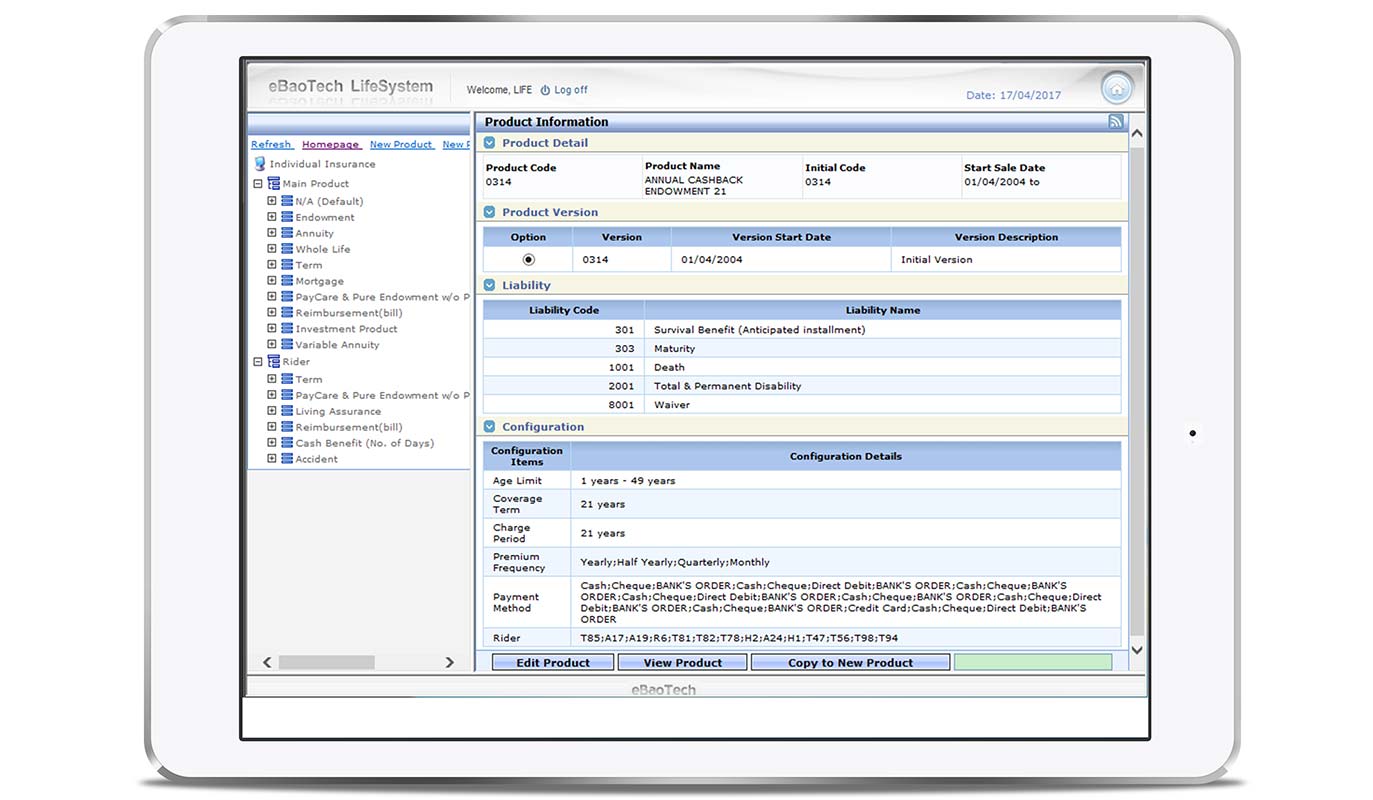Collapse the Configuration section
Screen dimensions: 1373x800
point(490,427)
